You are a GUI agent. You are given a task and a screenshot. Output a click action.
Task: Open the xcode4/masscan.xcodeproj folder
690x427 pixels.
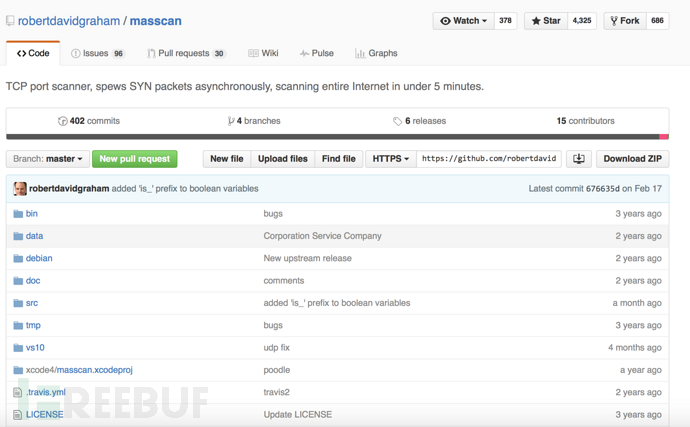79,370
